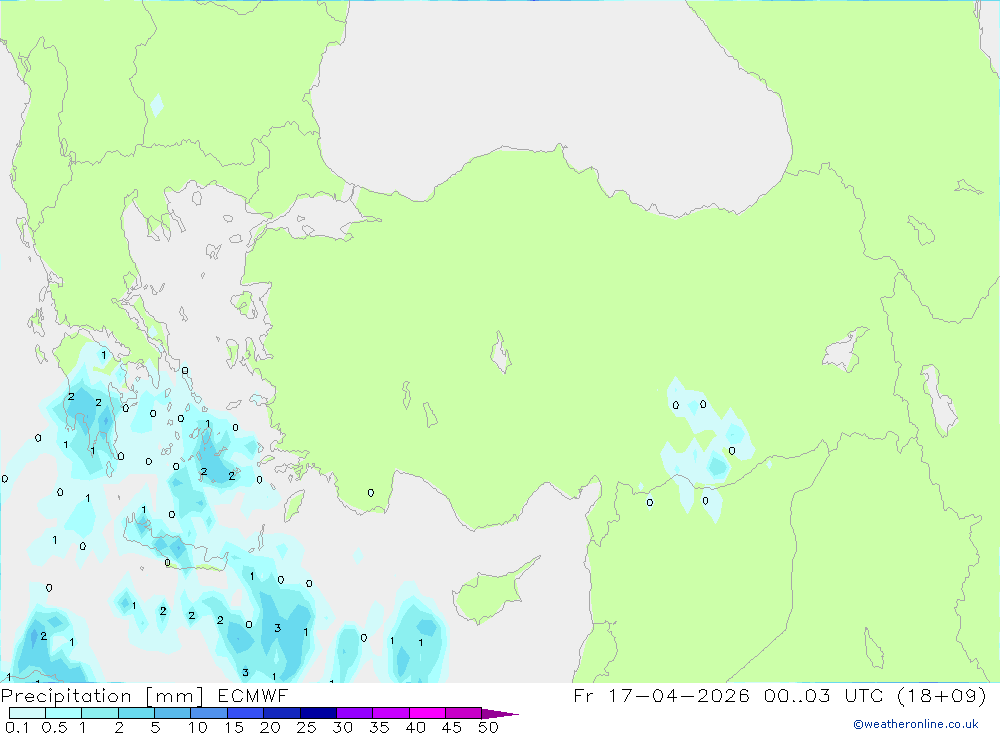Click the 0.5 to 1 mm legend swatch
Viewport: 1000px width, 733px height.
pos(64,713)
